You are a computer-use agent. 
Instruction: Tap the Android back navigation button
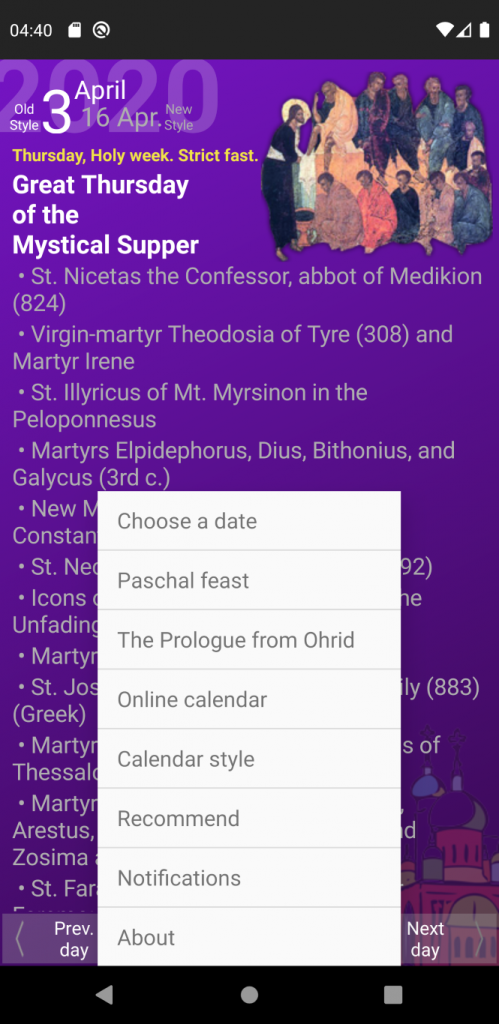tap(105, 994)
